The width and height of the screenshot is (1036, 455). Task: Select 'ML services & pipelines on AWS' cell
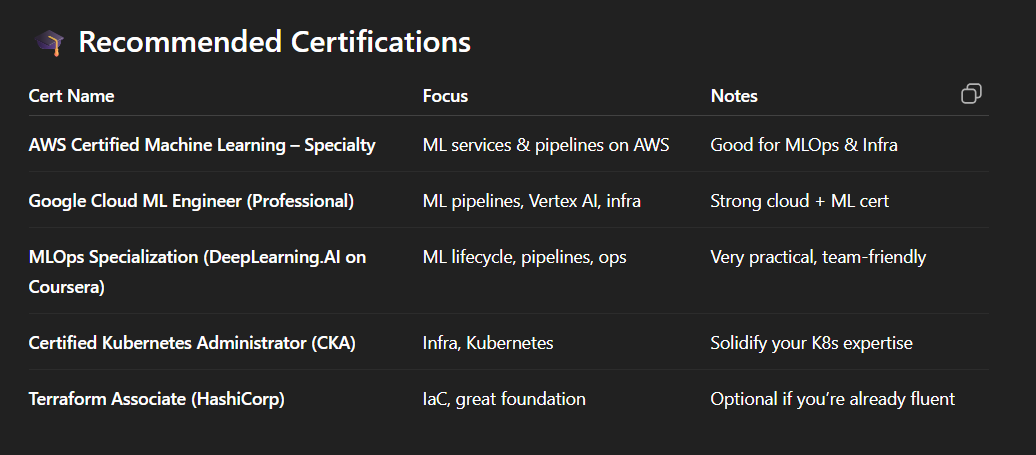pos(546,145)
